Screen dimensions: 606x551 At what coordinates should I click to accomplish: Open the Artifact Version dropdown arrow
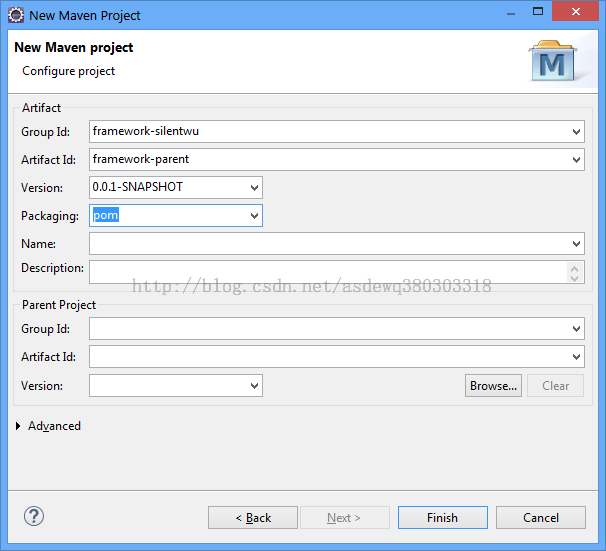tap(254, 188)
